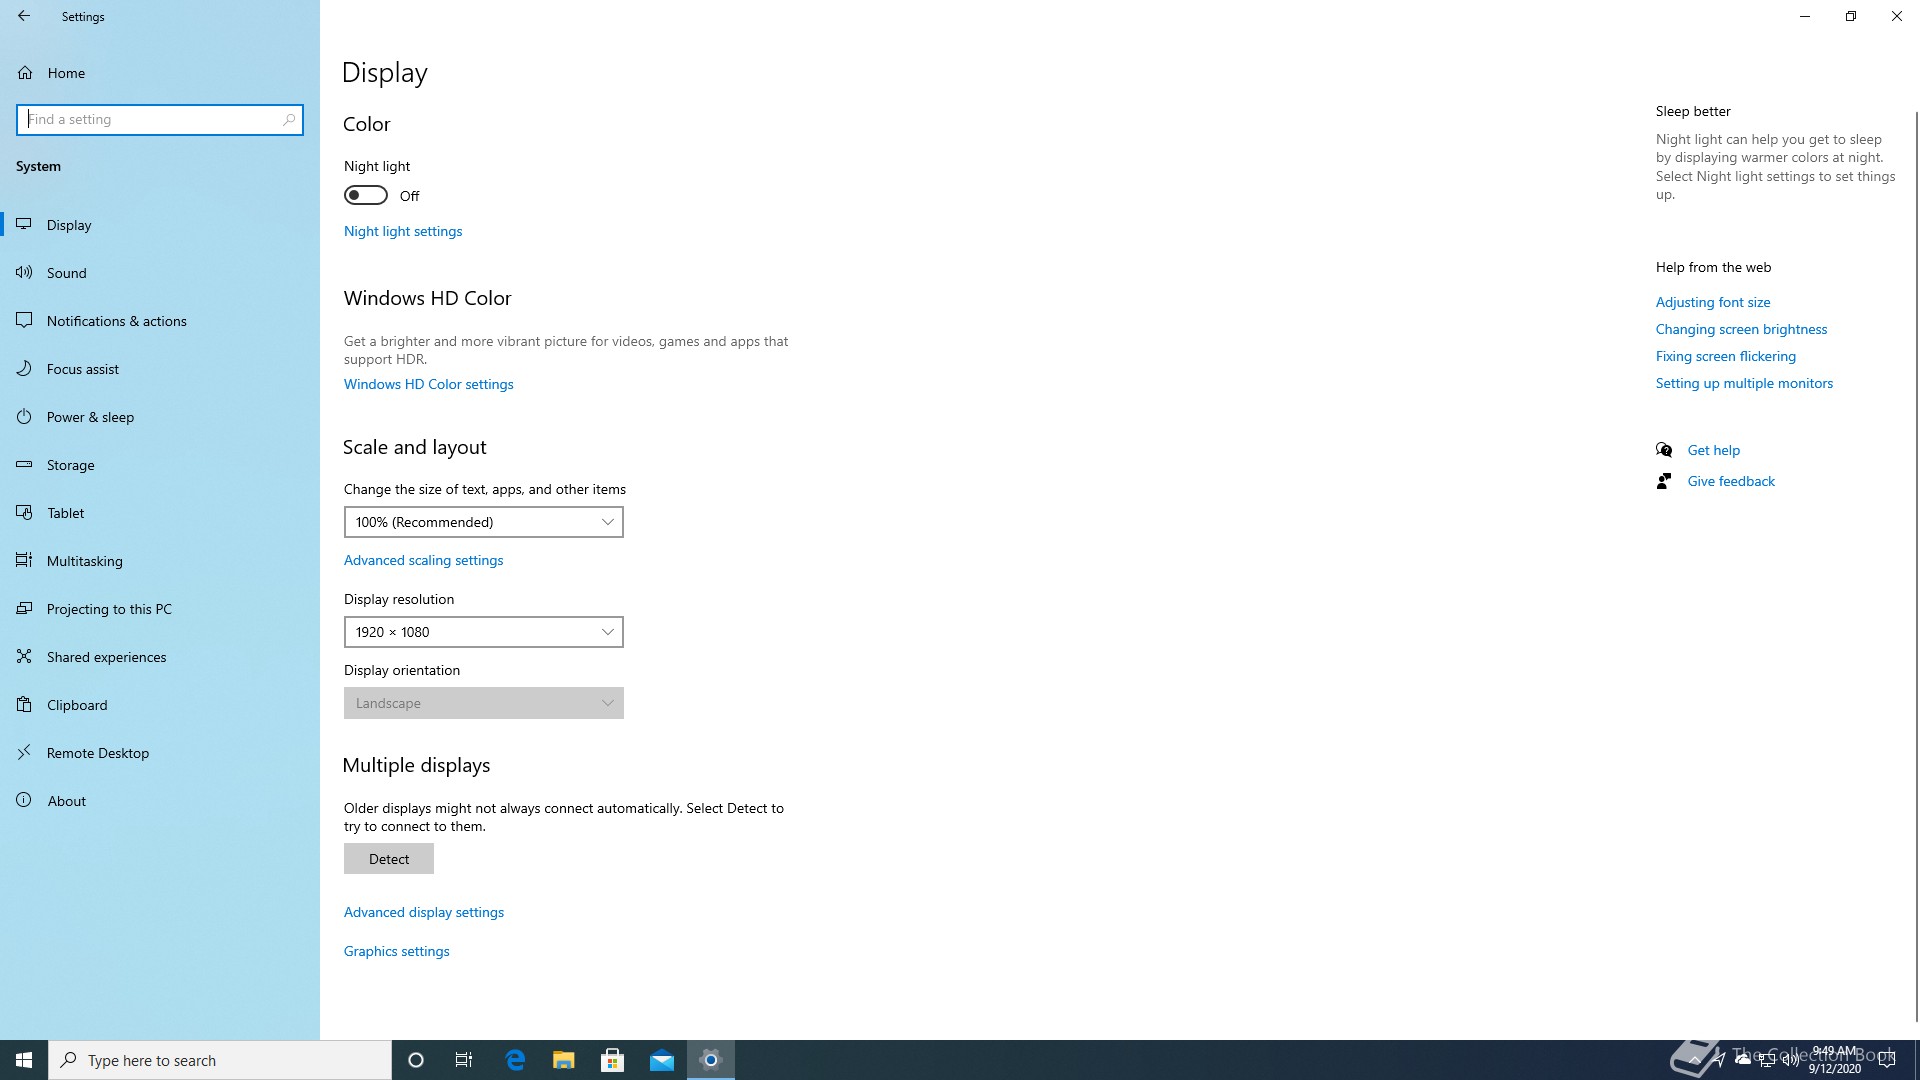Image resolution: width=1920 pixels, height=1080 pixels.
Task: Open Graphics settings link
Action: click(x=397, y=951)
